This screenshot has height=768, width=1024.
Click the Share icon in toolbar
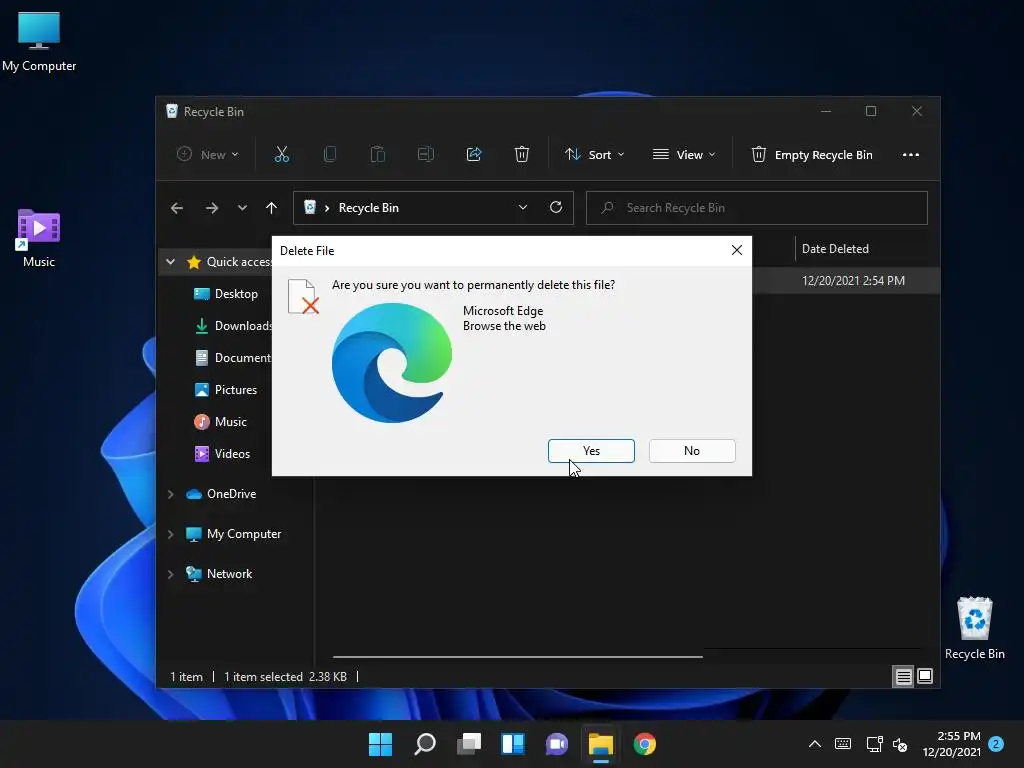click(x=473, y=154)
